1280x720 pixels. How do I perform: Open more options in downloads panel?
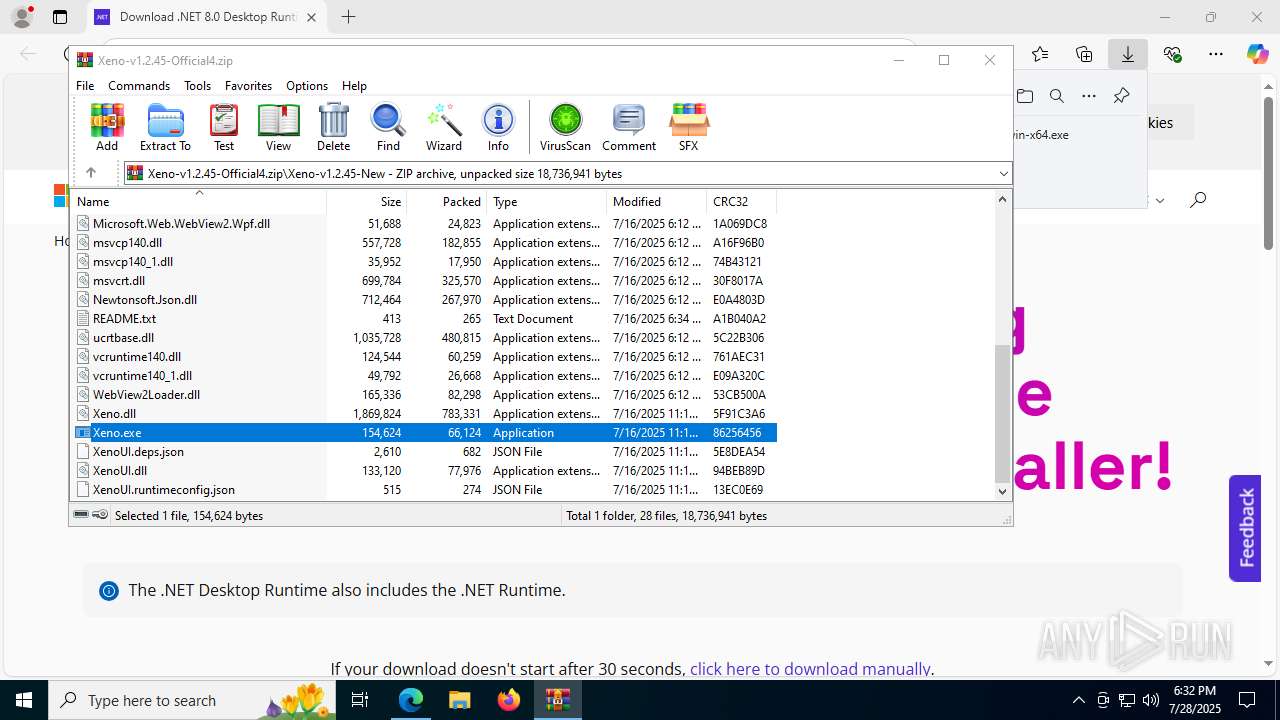click(1089, 96)
